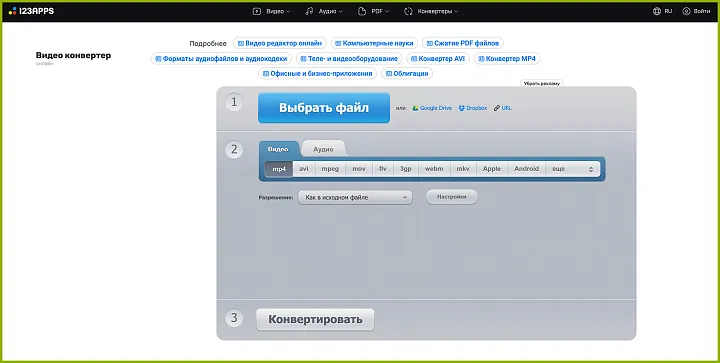Select mp4 output format
This screenshot has width=720, height=363.
pos(279,169)
